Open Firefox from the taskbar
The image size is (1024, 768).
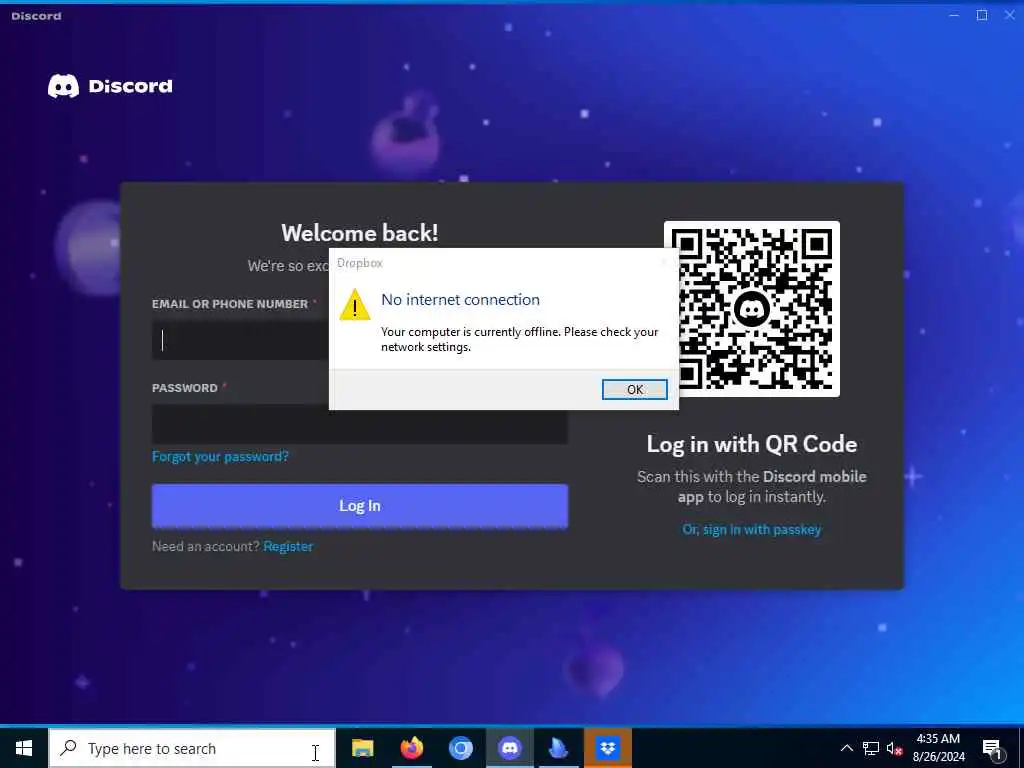click(411, 748)
